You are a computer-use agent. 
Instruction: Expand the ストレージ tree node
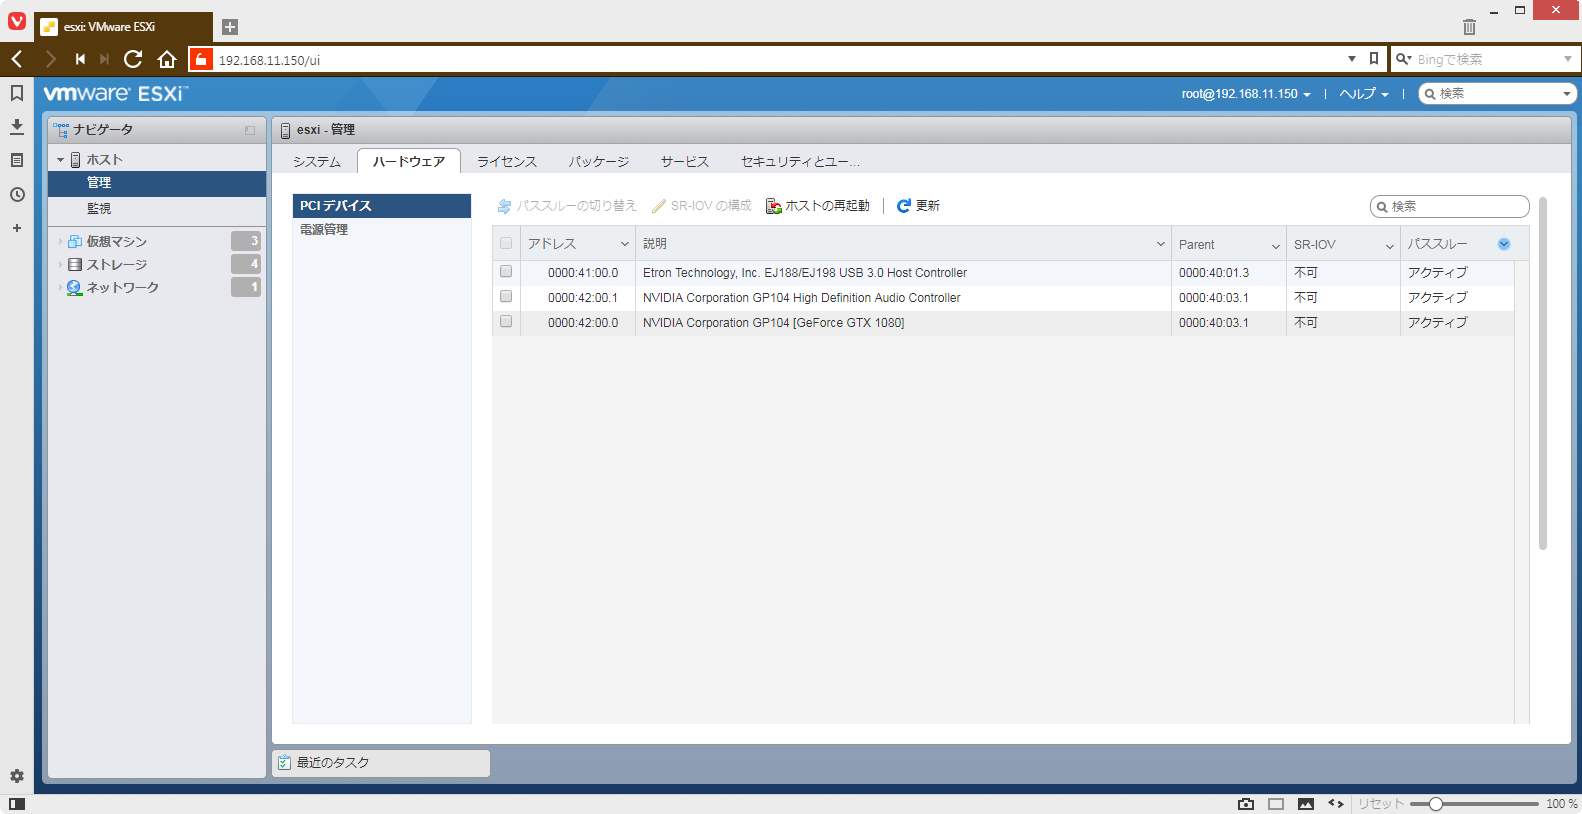point(60,264)
